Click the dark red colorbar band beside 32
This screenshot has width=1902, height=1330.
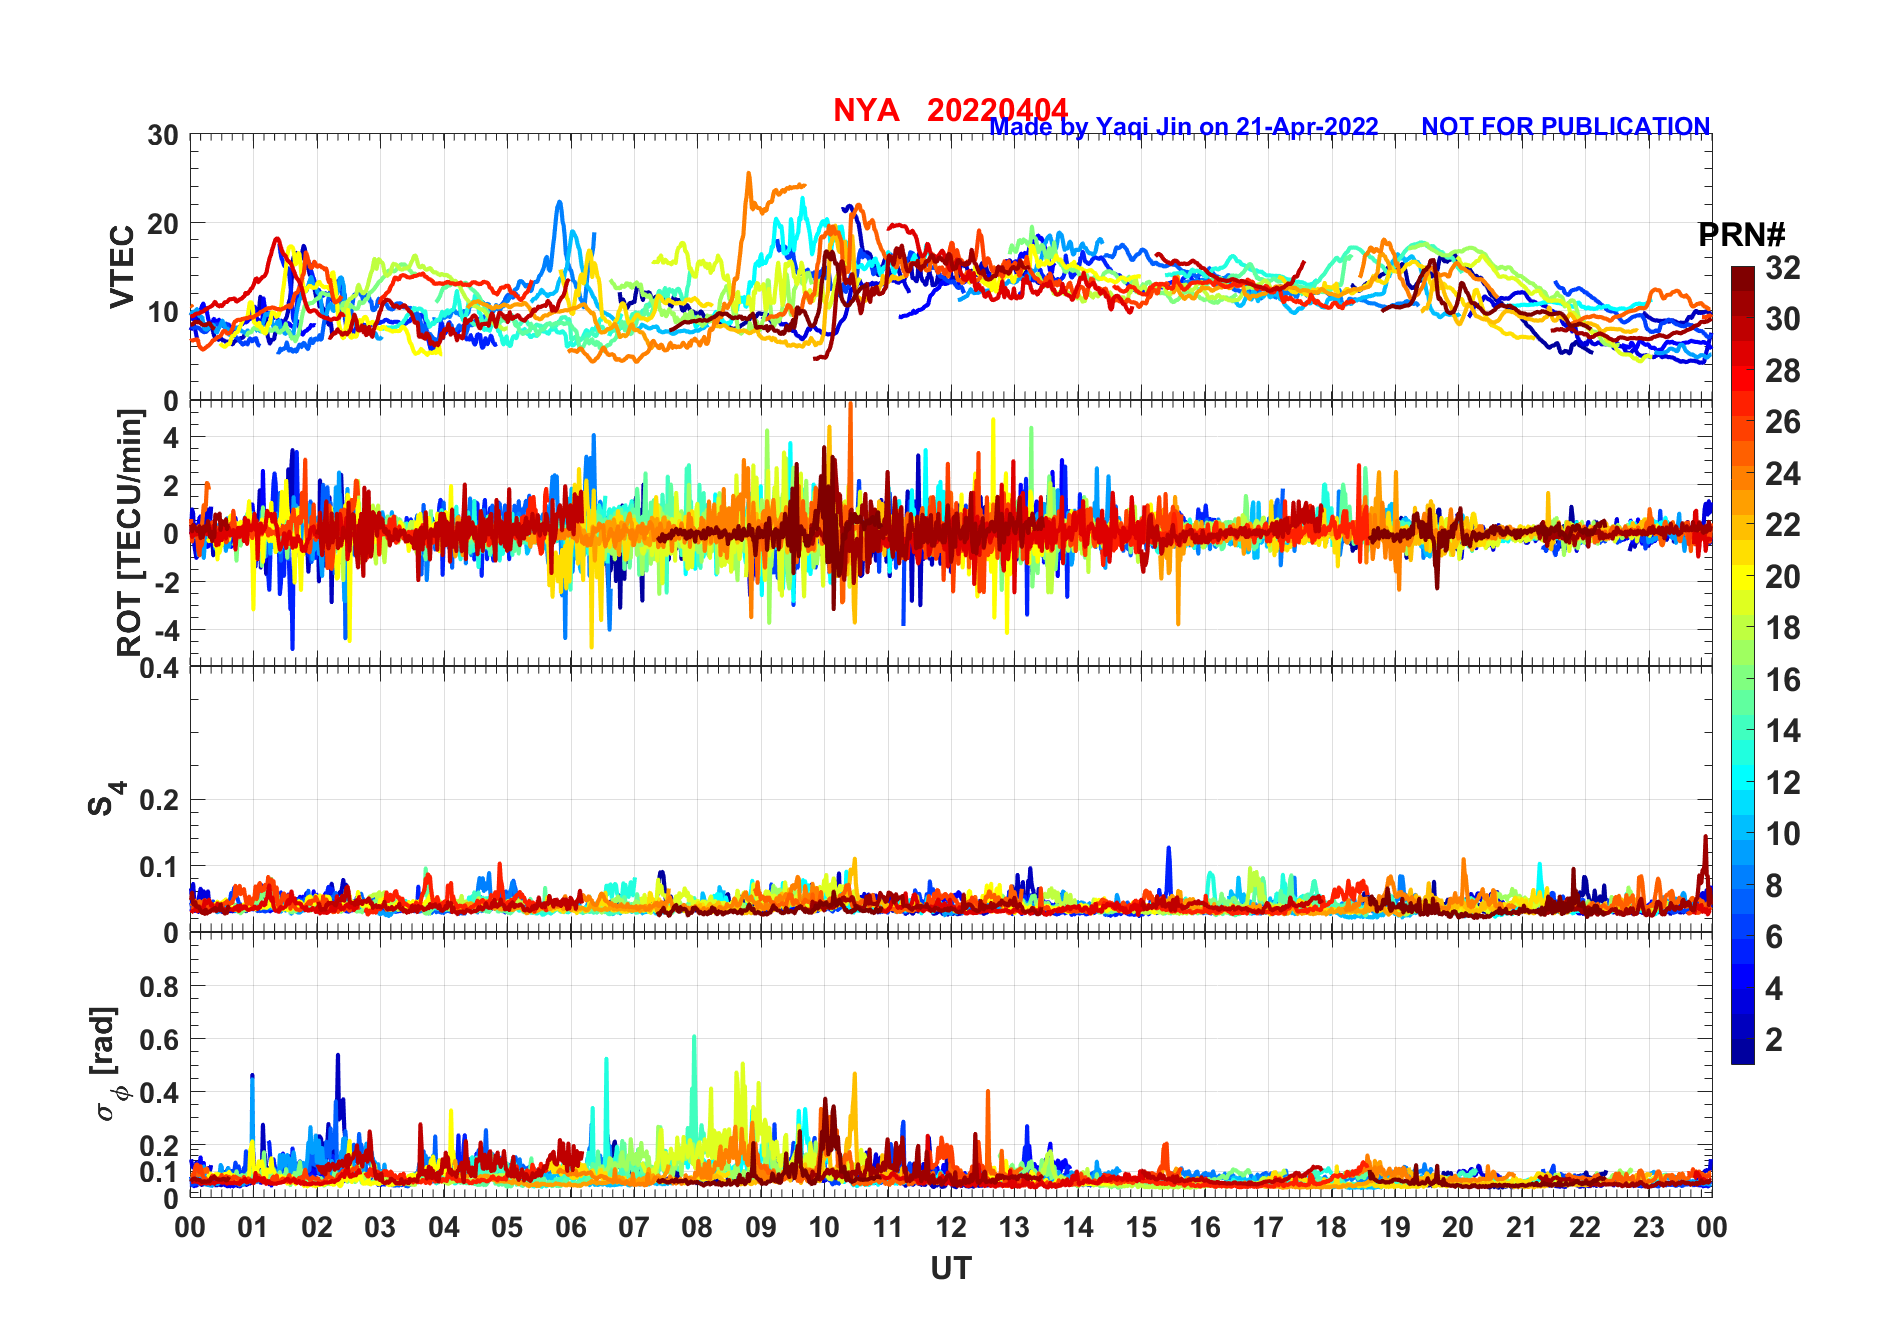(x=1742, y=278)
